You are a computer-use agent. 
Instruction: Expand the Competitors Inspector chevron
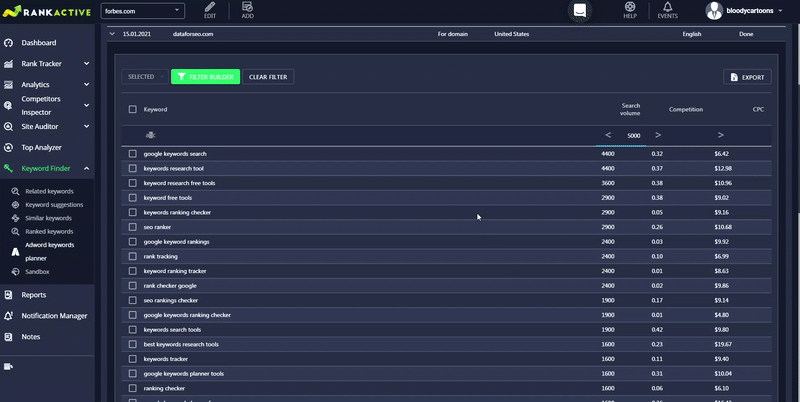[x=86, y=105]
